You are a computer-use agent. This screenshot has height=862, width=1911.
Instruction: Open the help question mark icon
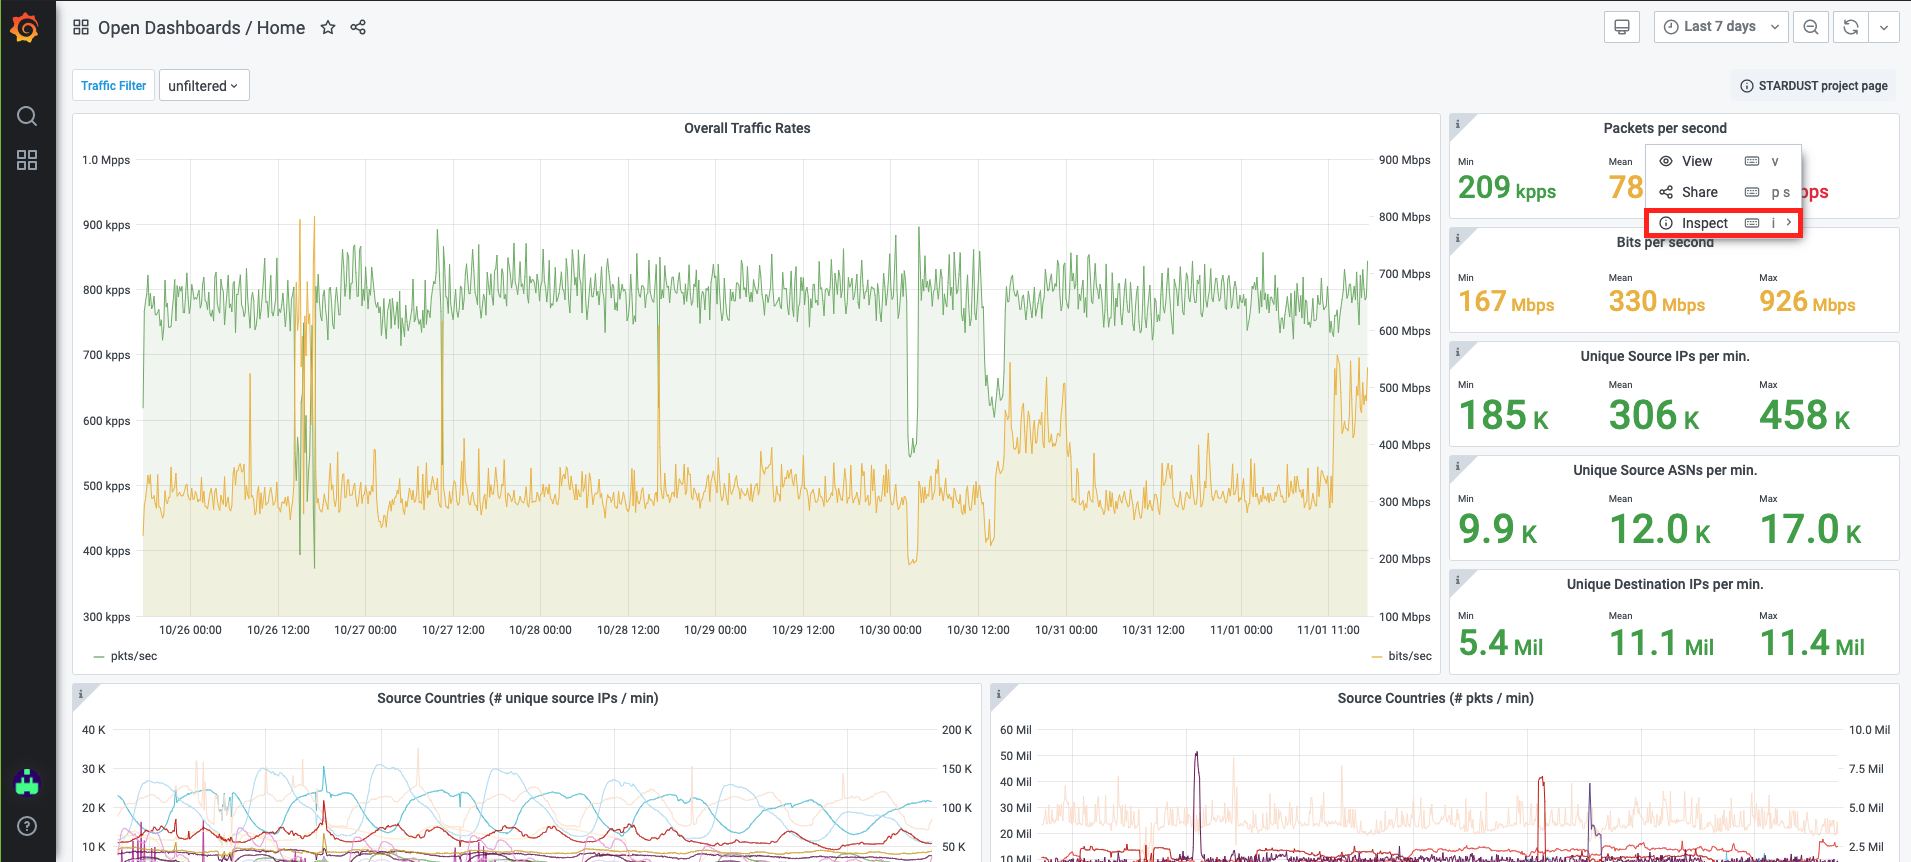click(x=27, y=826)
